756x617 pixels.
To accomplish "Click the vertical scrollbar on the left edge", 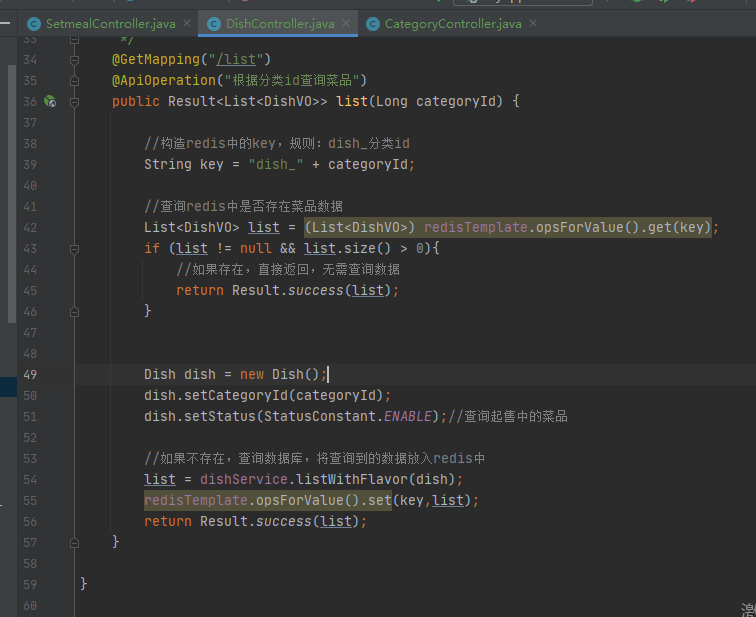I will tap(12, 193).
